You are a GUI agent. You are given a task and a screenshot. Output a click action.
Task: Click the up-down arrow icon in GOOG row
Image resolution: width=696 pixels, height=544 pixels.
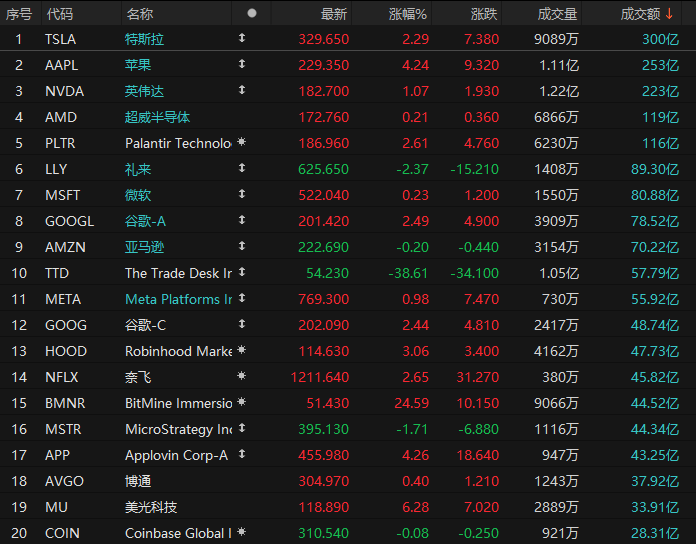[241, 324]
